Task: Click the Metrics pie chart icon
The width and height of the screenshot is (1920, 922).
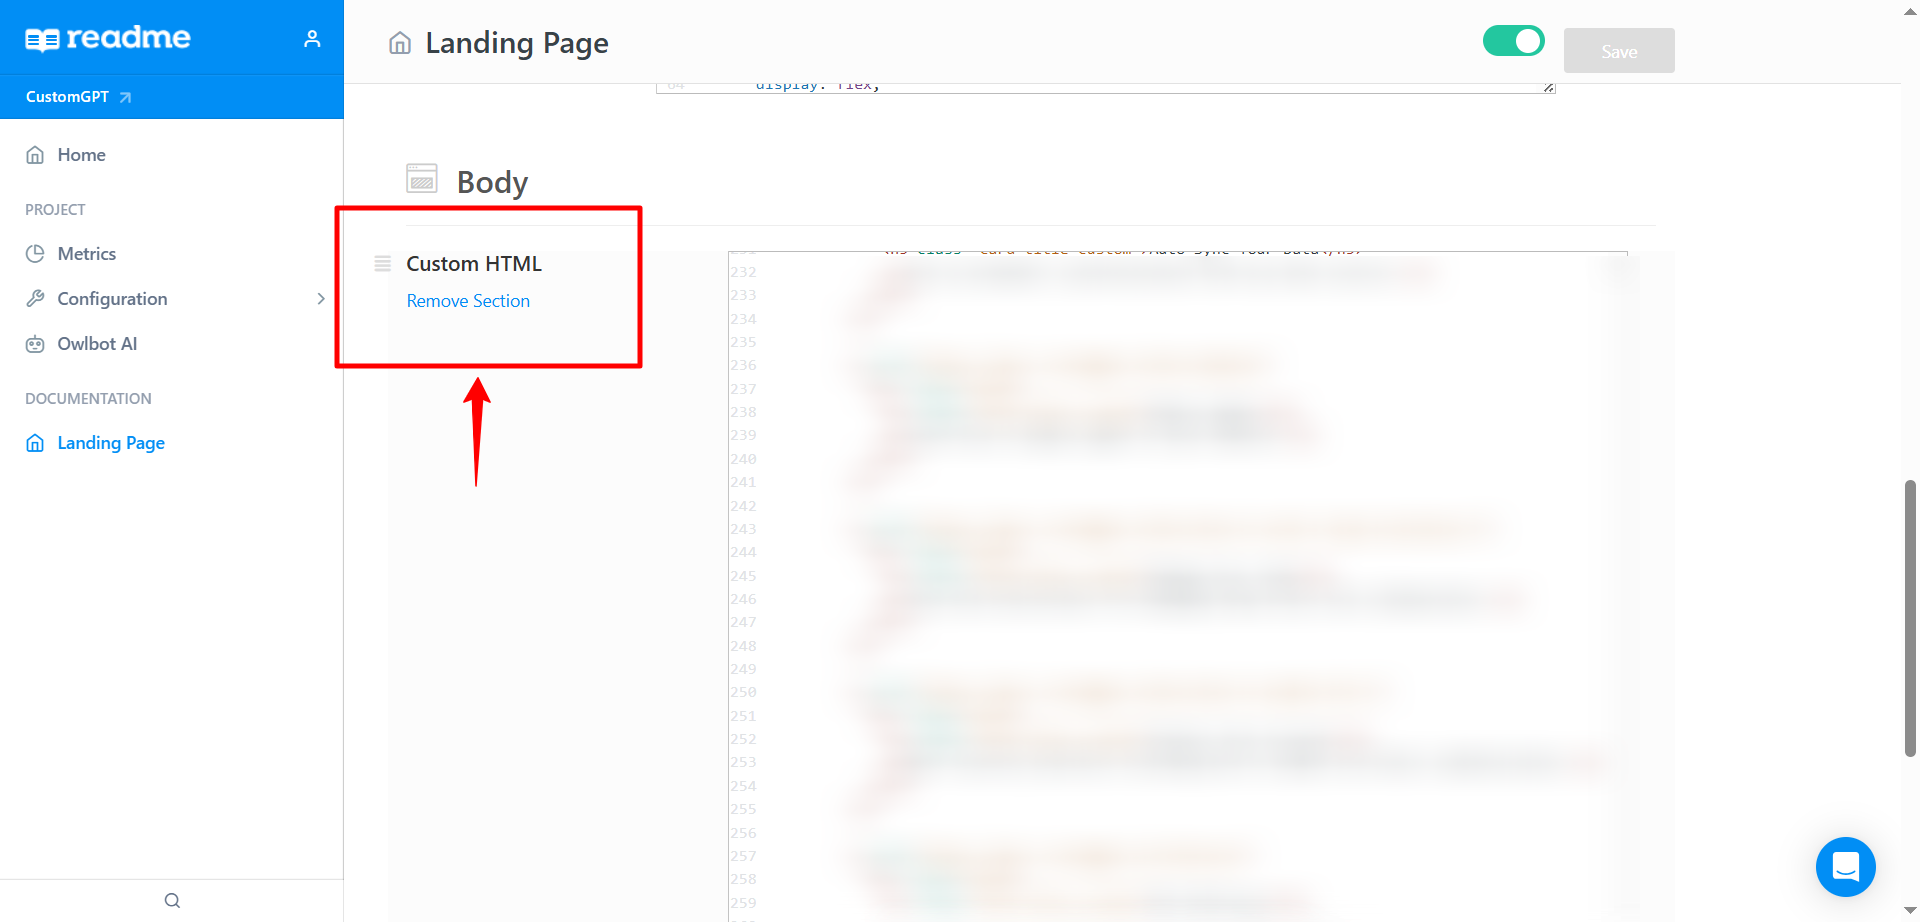Action: pos(35,254)
